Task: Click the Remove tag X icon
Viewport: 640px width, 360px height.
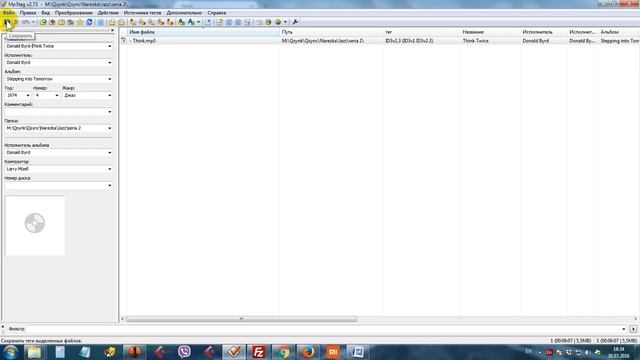Action: (16, 22)
